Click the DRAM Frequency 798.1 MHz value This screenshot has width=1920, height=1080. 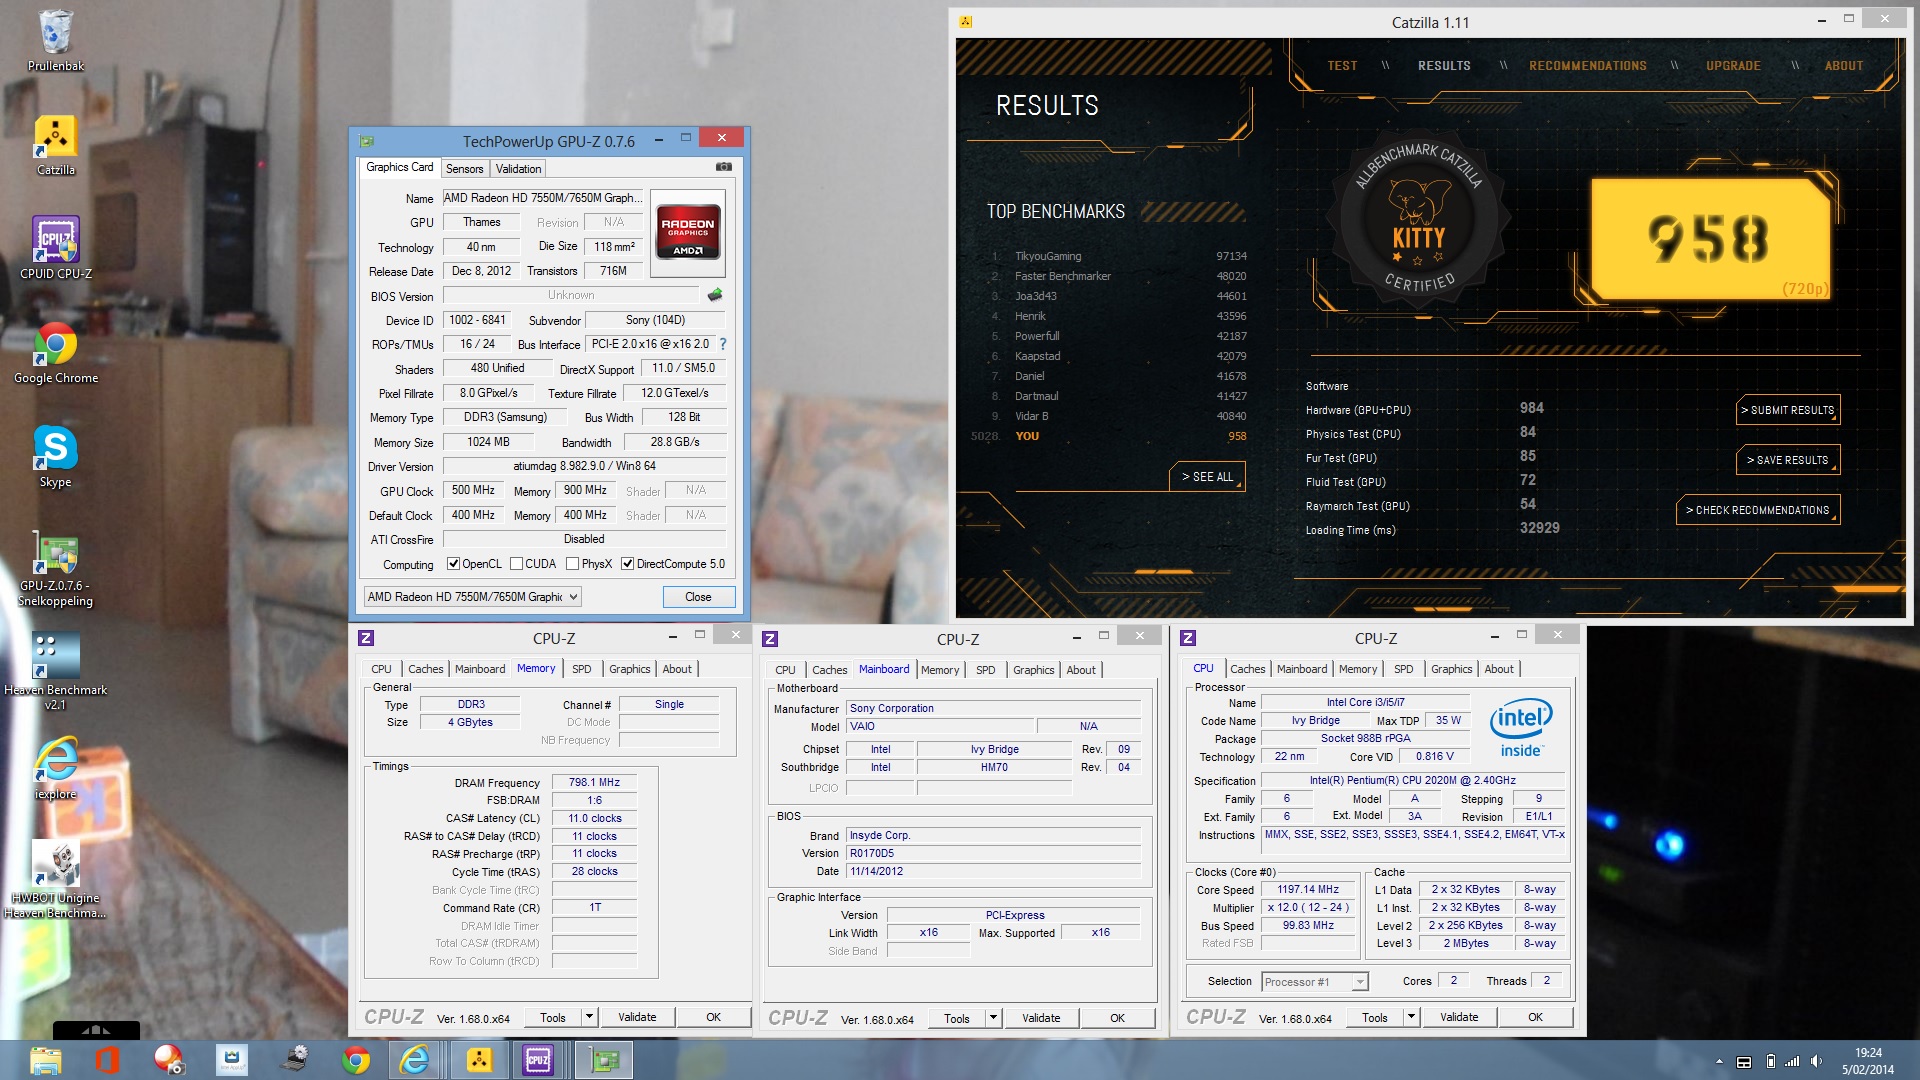coord(594,783)
